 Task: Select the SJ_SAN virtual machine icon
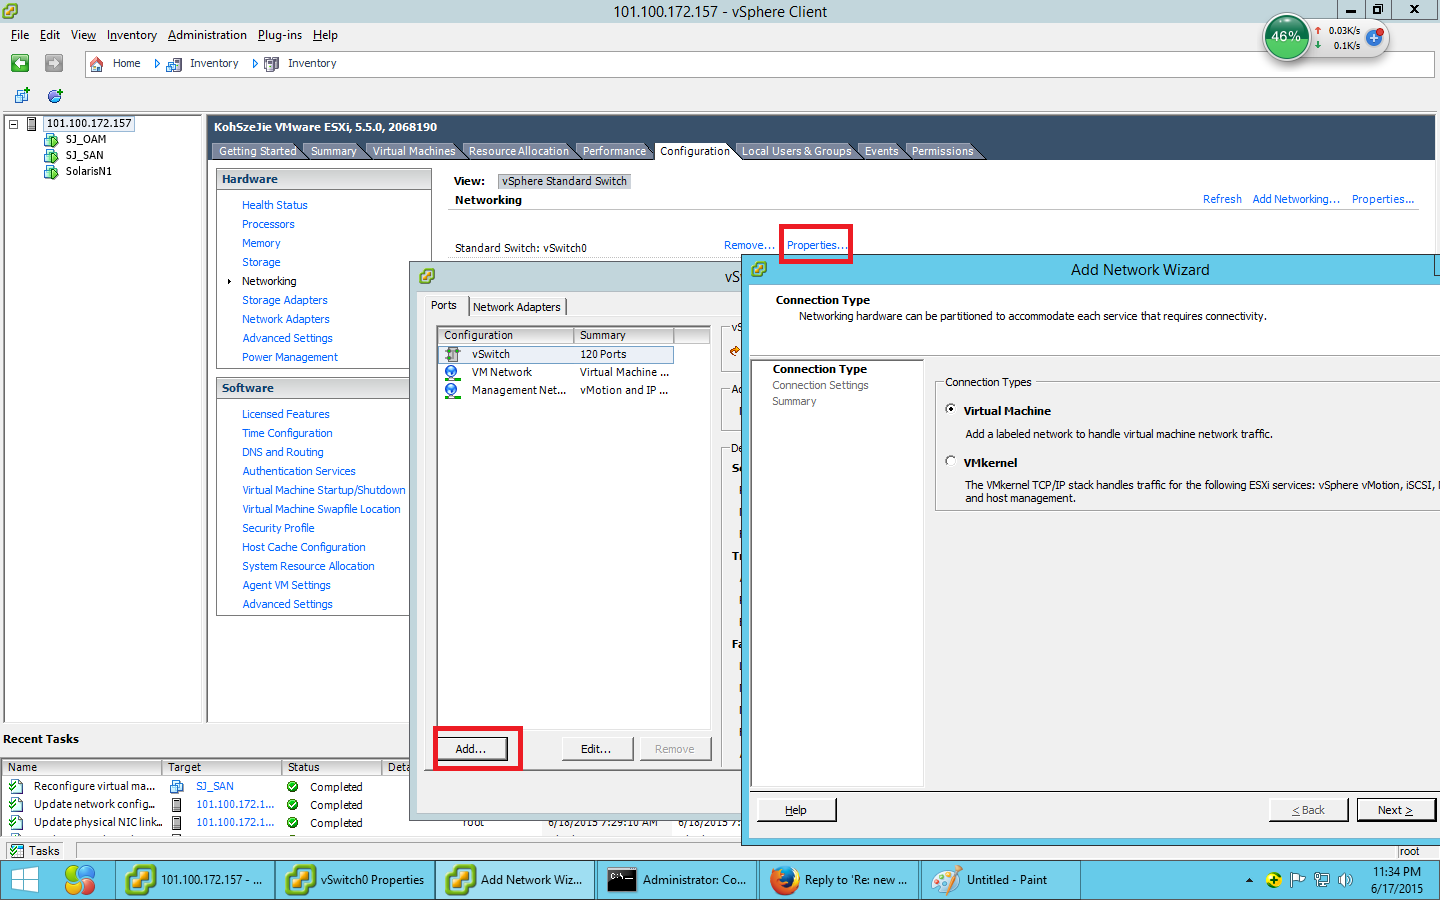(51, 156)
